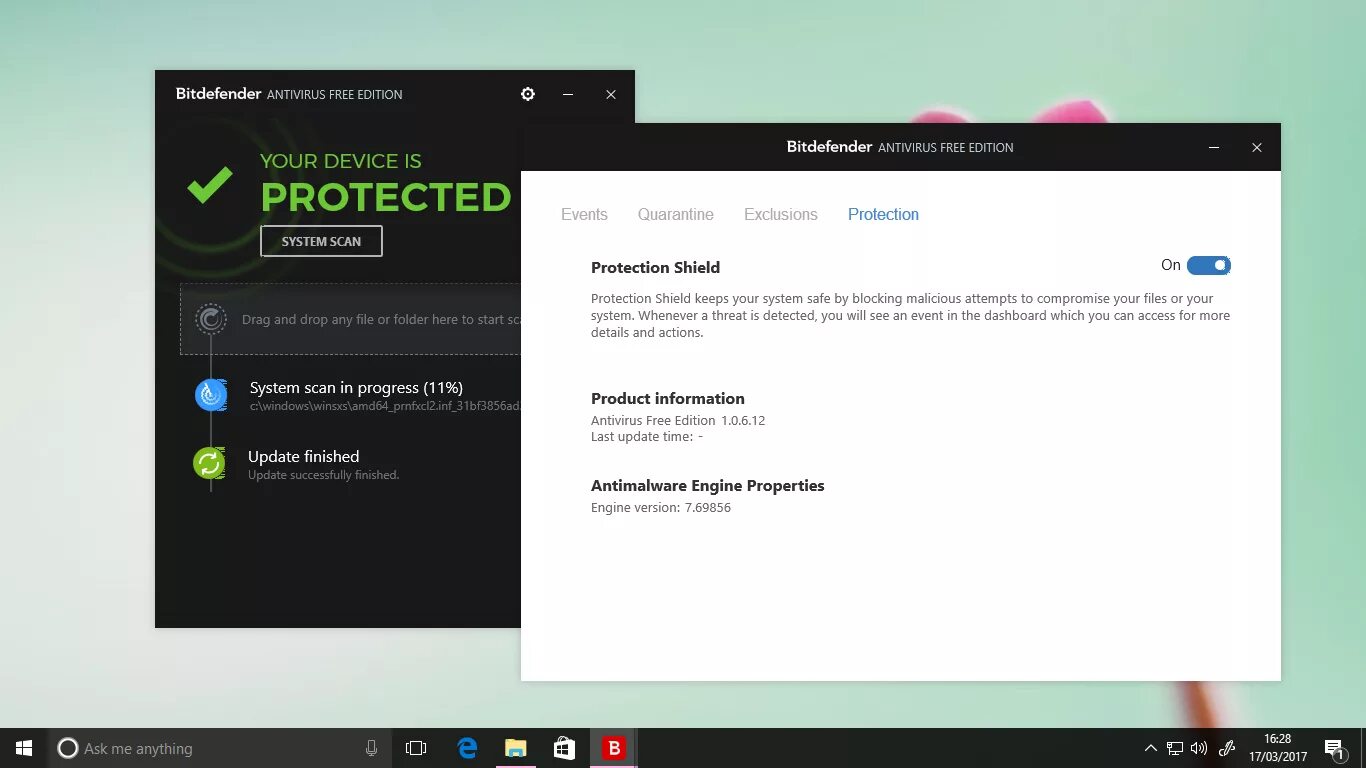Open File Explorer from the taskbar
Image resolution: width=1366 pixels, height=768 pixels.
click(515, 748)
